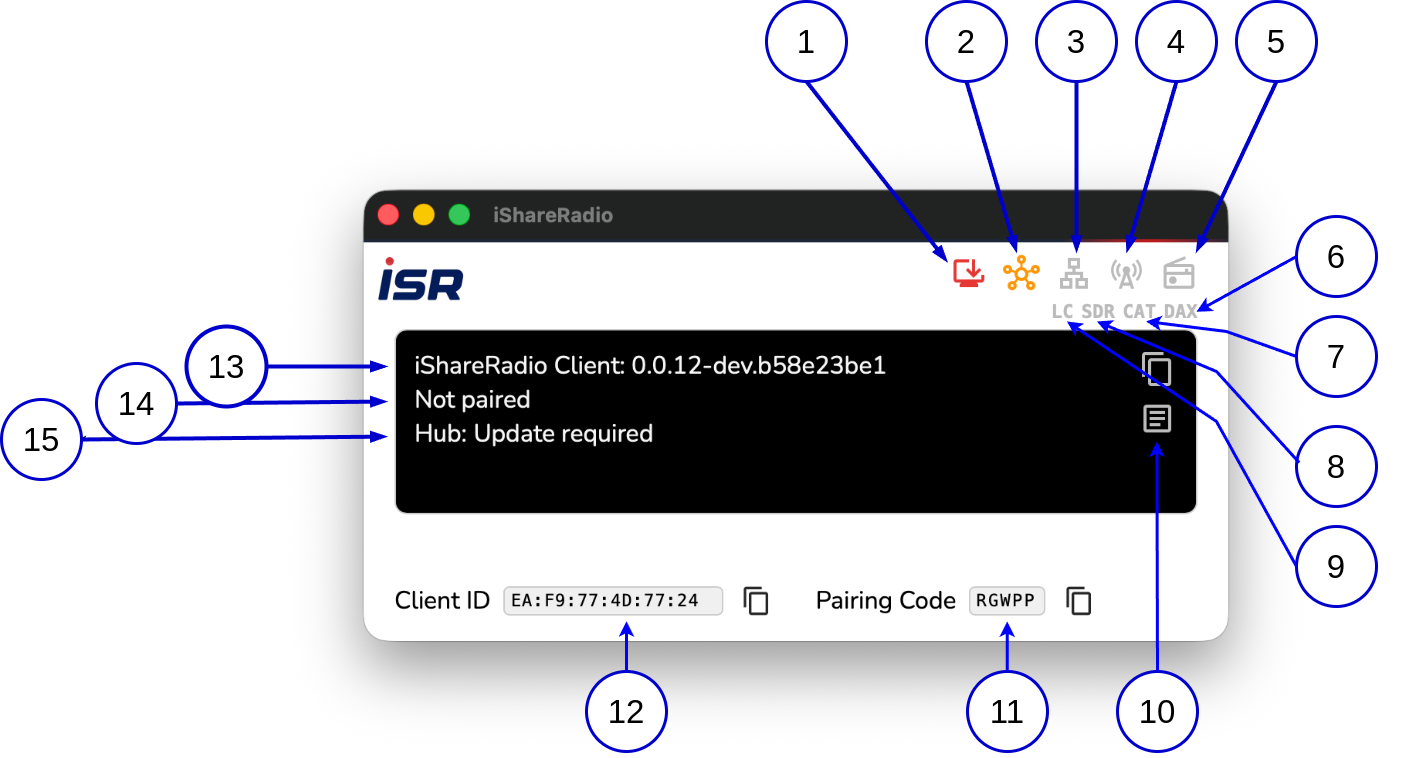Image resolution: width=1407 pixels, height=758 pixels.
Task: Select the Client ID field showing EA:F9:77:4D:77:24
Action: click(x=613, y=601)
